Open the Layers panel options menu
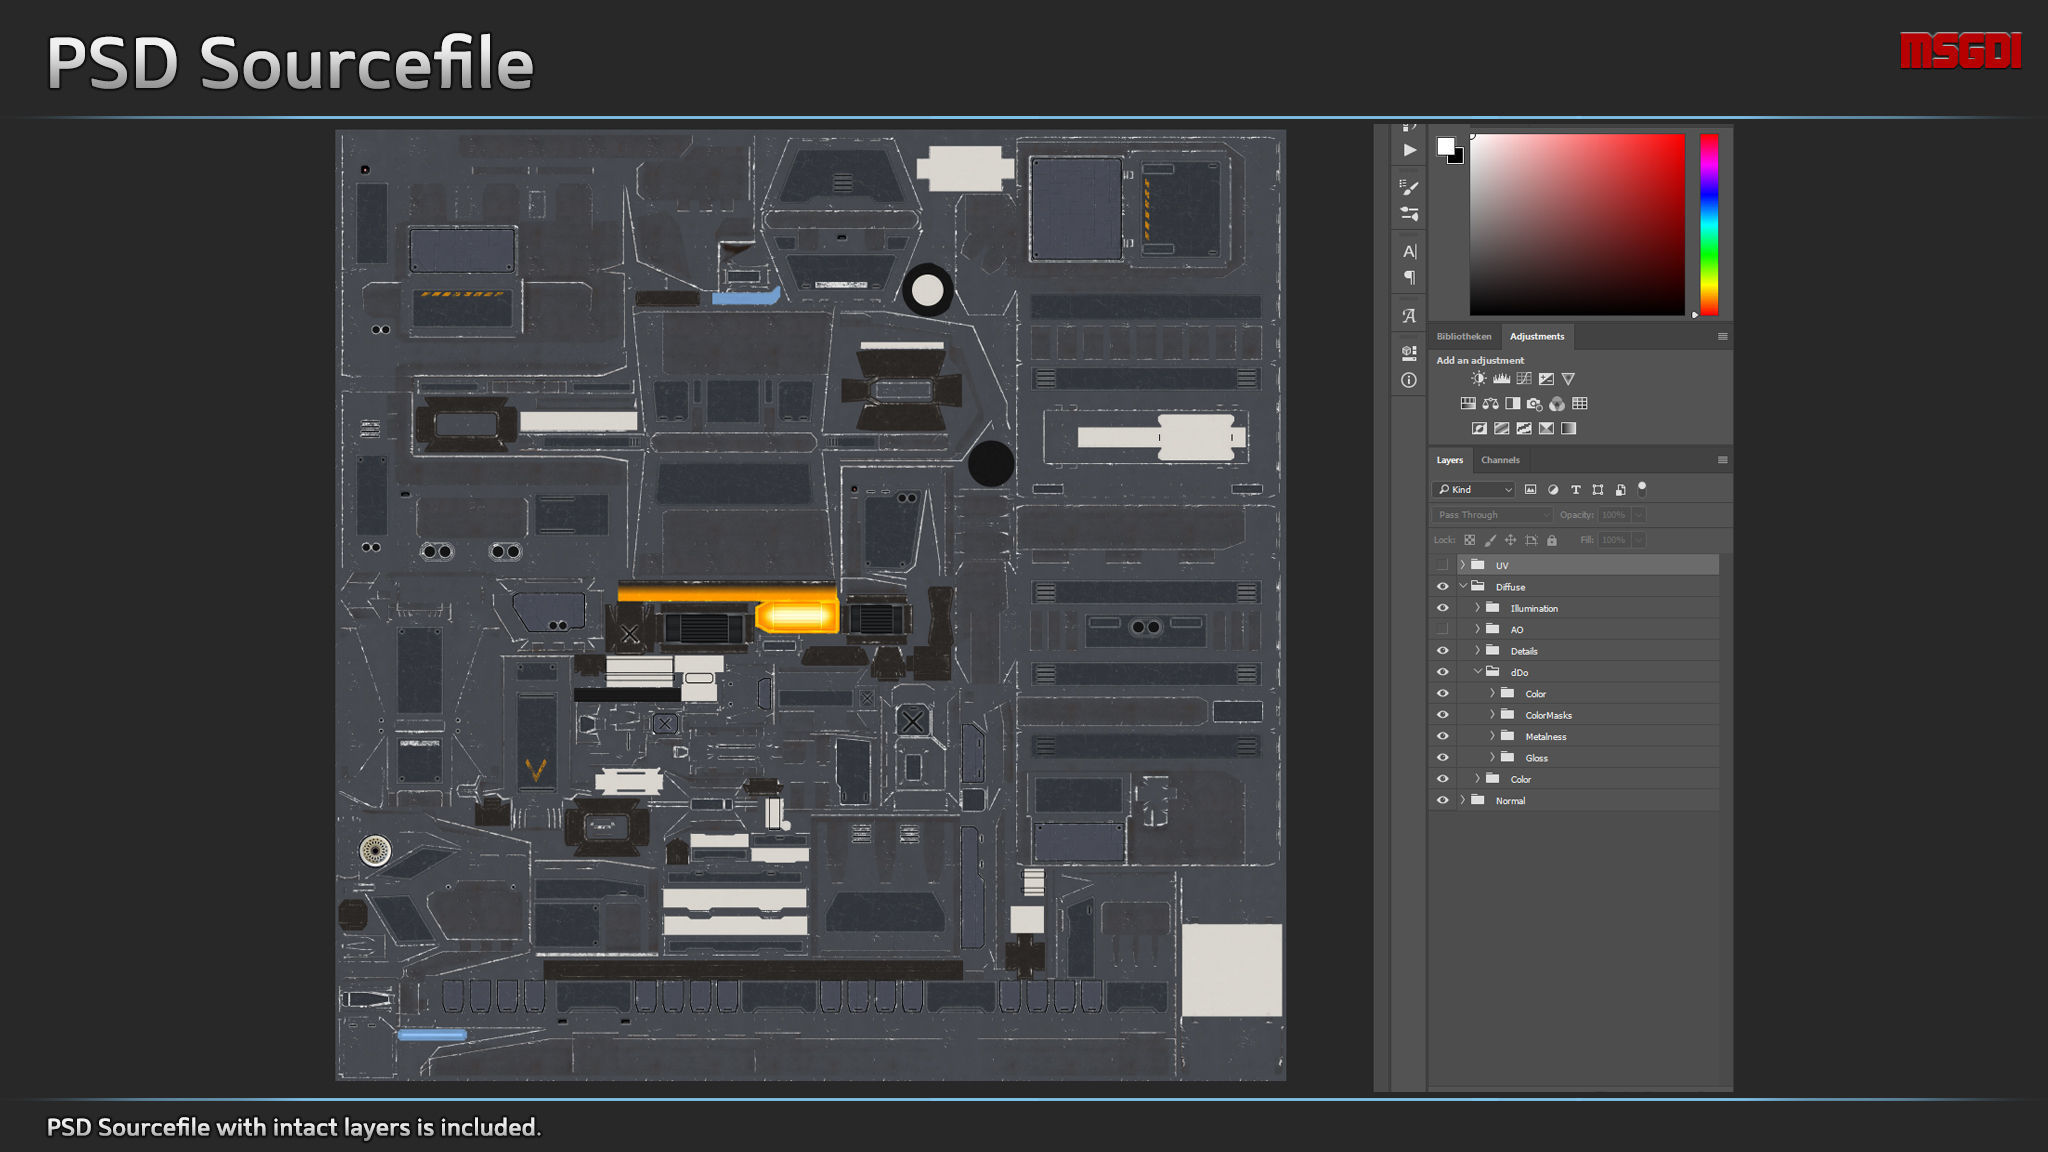The image size is (2048, 1152). pos(1722,460)
